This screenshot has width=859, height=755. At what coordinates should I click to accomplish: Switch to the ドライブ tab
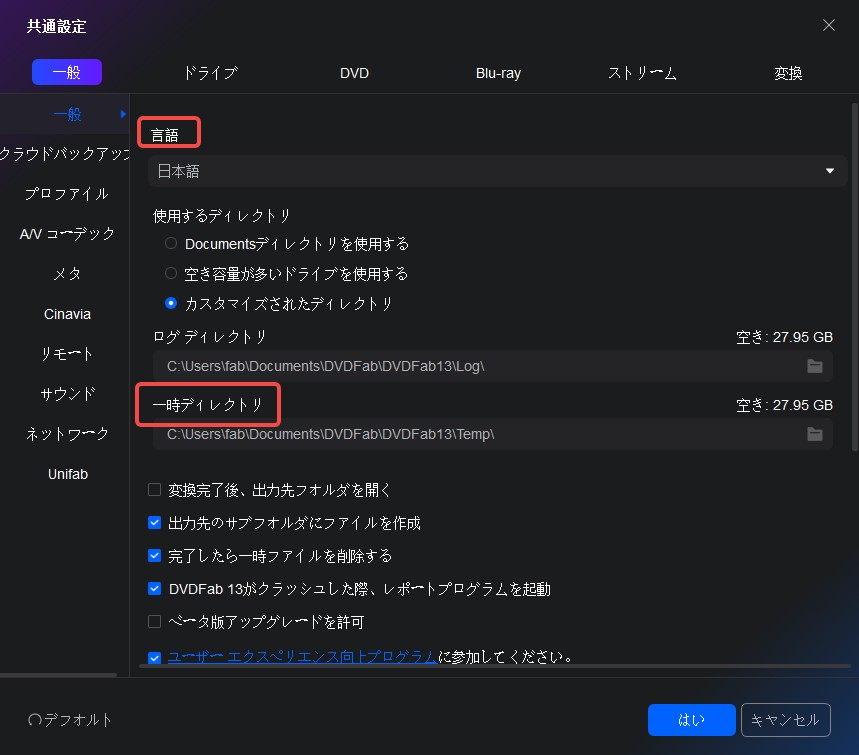(x=210, y=73)
